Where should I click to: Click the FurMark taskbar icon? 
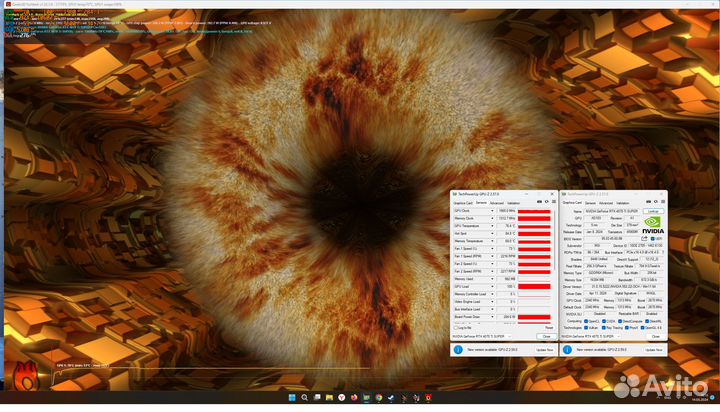(428, 397)
